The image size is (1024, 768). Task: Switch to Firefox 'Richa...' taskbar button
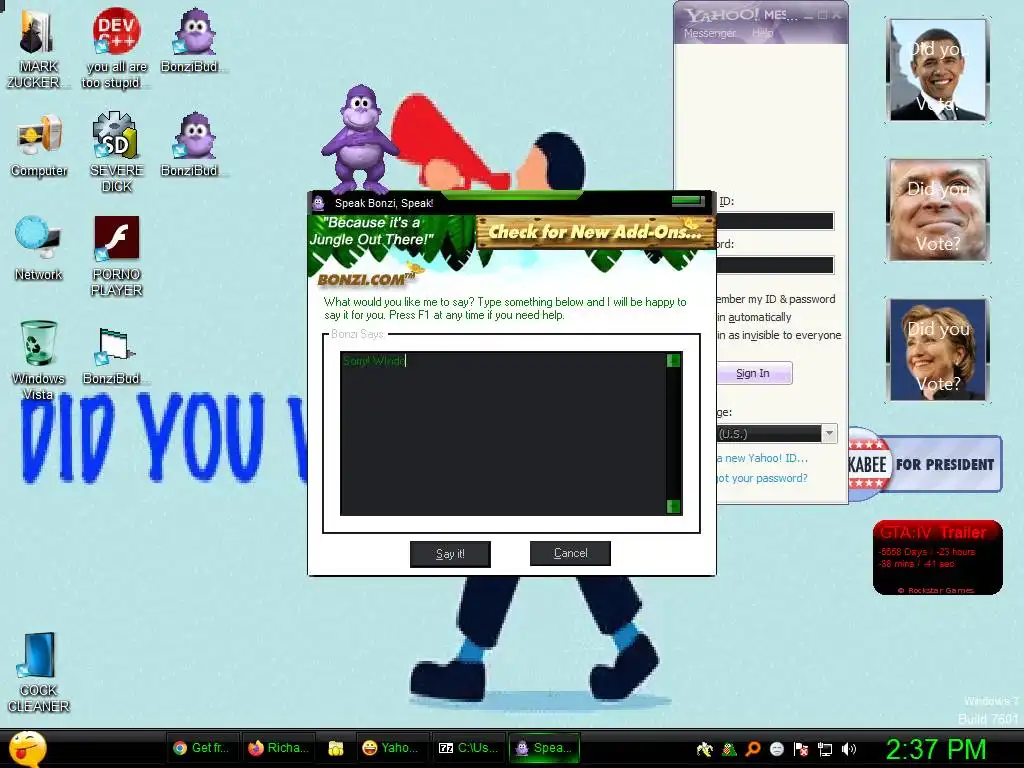[279, 748]
